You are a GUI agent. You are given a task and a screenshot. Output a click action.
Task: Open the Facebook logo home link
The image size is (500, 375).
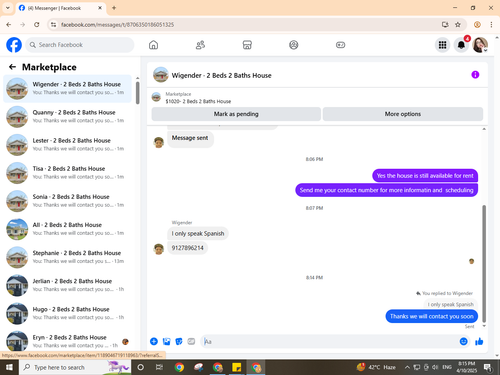[x=14, y=45]
